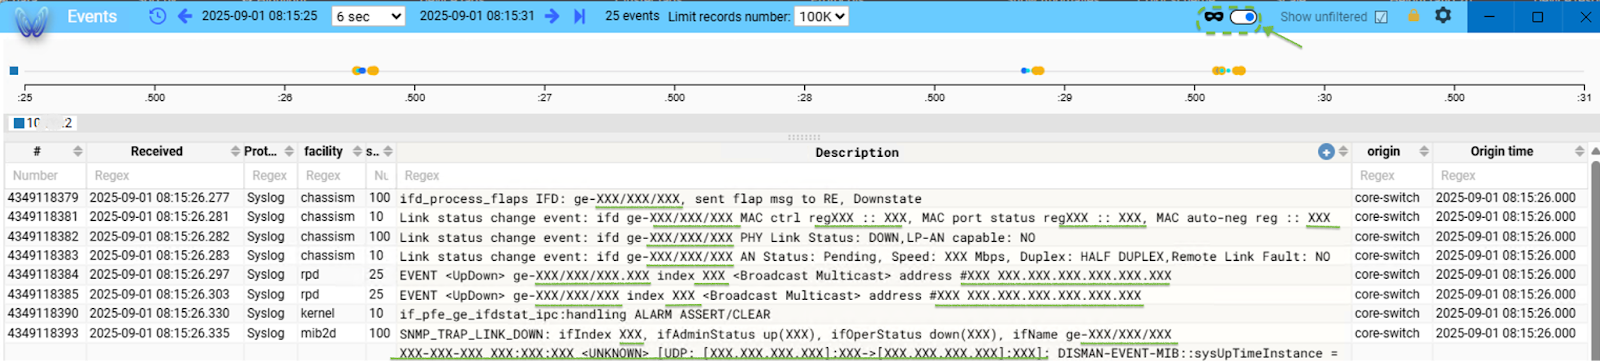Viewport: 1600px width, 361px height.
Task: Focus the Received Regex filter field
Action: (x=165, y=175)
